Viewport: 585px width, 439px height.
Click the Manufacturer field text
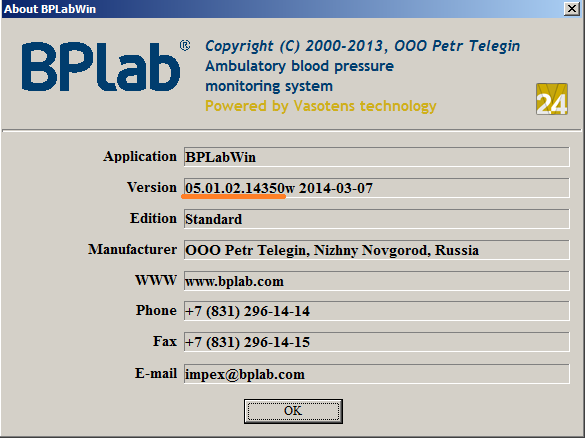click(x=376, y=250)
